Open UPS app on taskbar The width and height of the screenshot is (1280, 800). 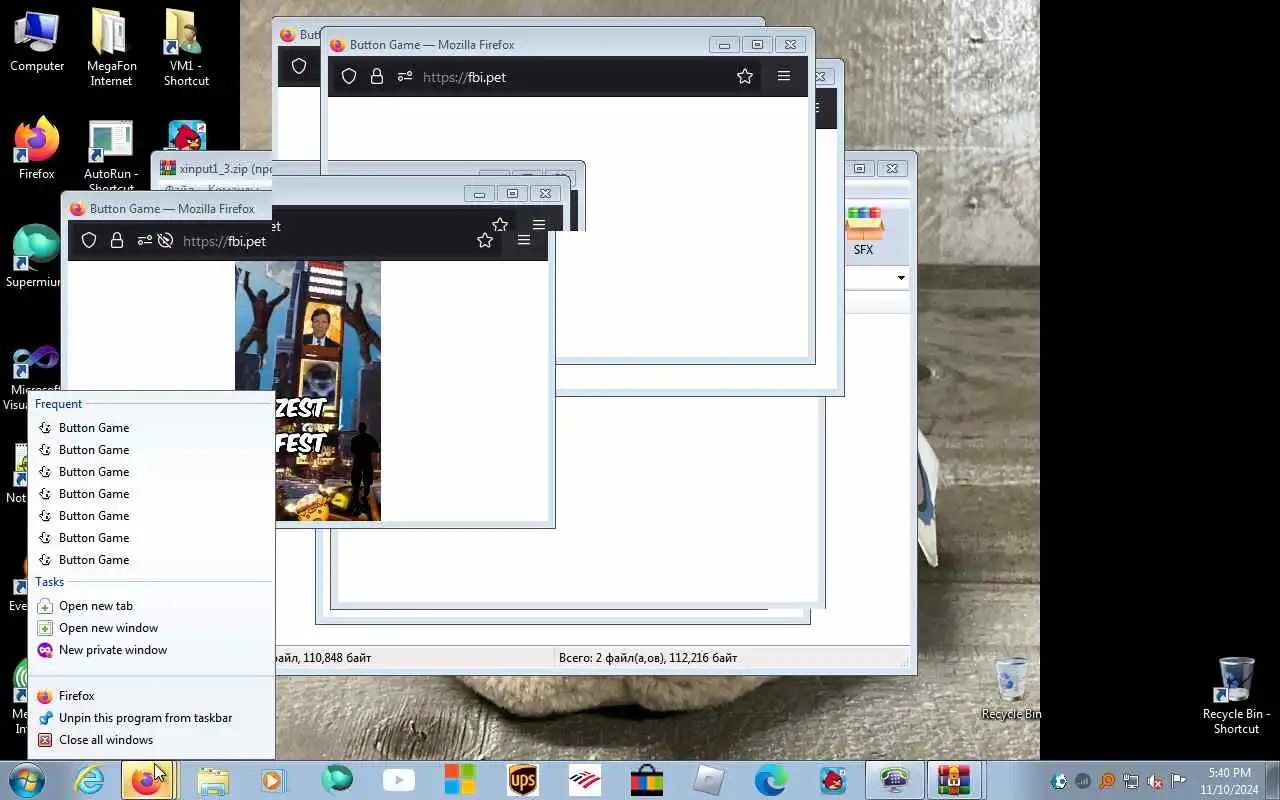pyautogui.click(x=523, y=780)
